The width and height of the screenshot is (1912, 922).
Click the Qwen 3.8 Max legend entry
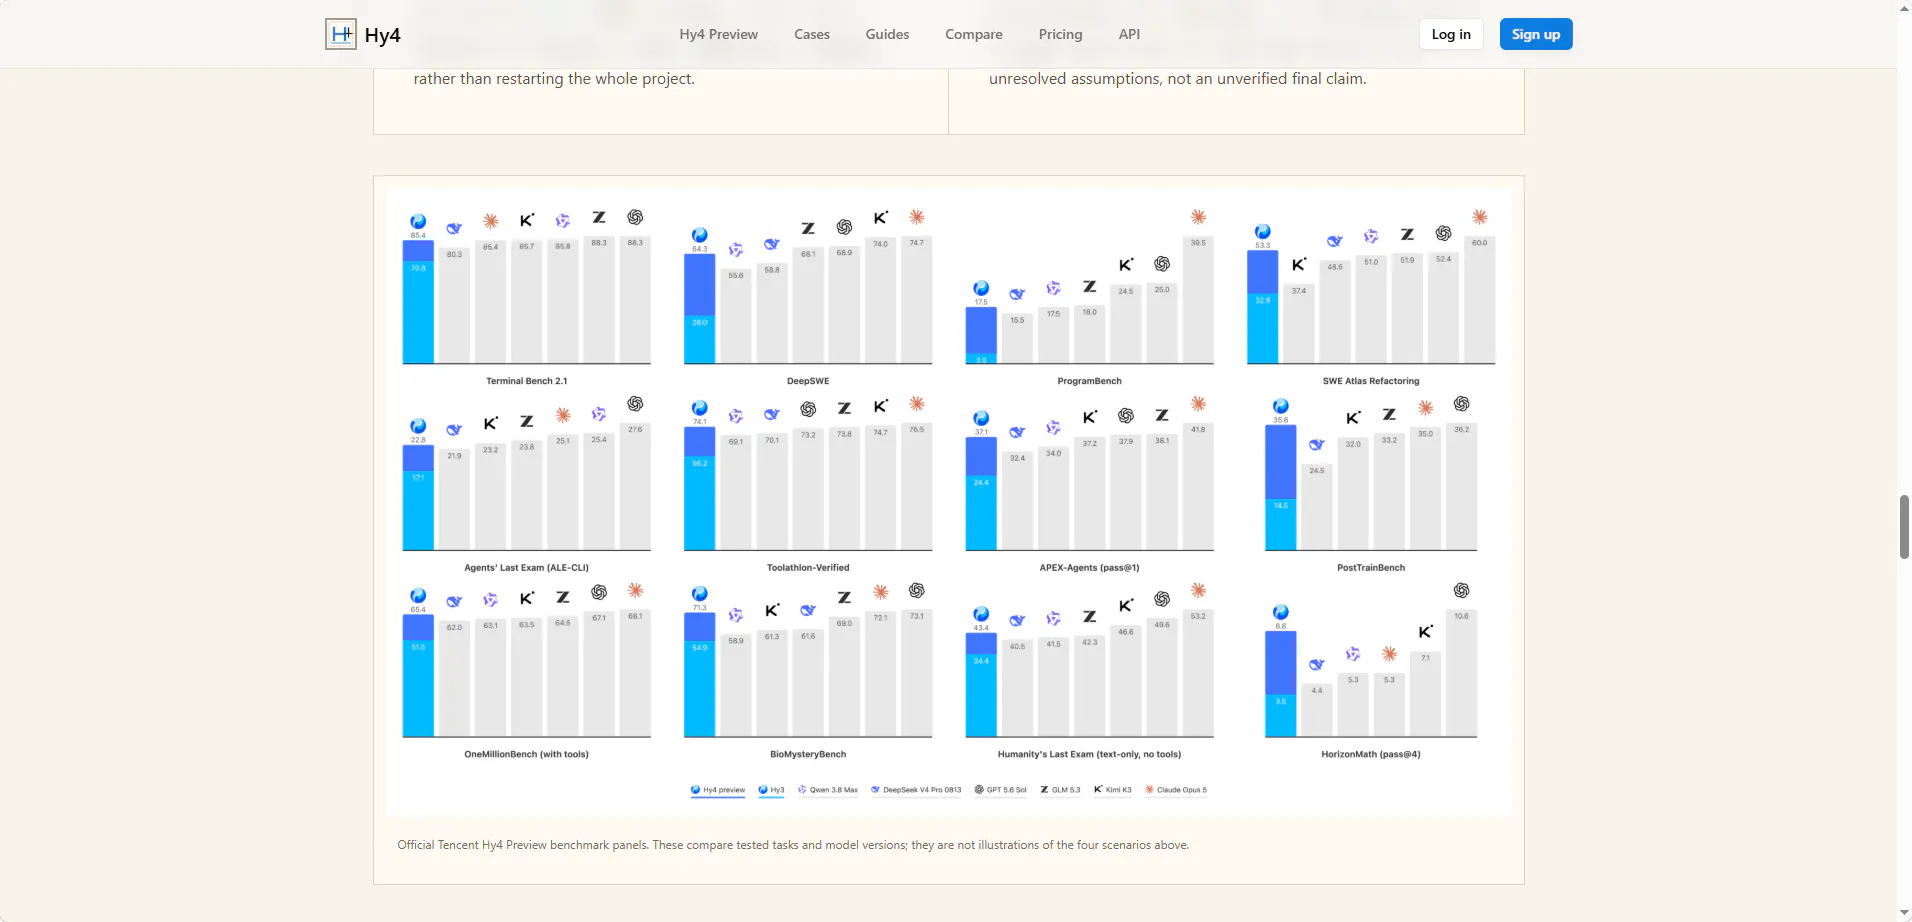click(828, 790)
